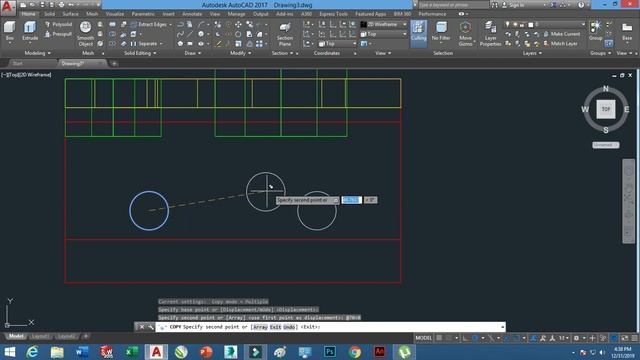Switch to the Visualize ribbon tab

click(115, 14)
